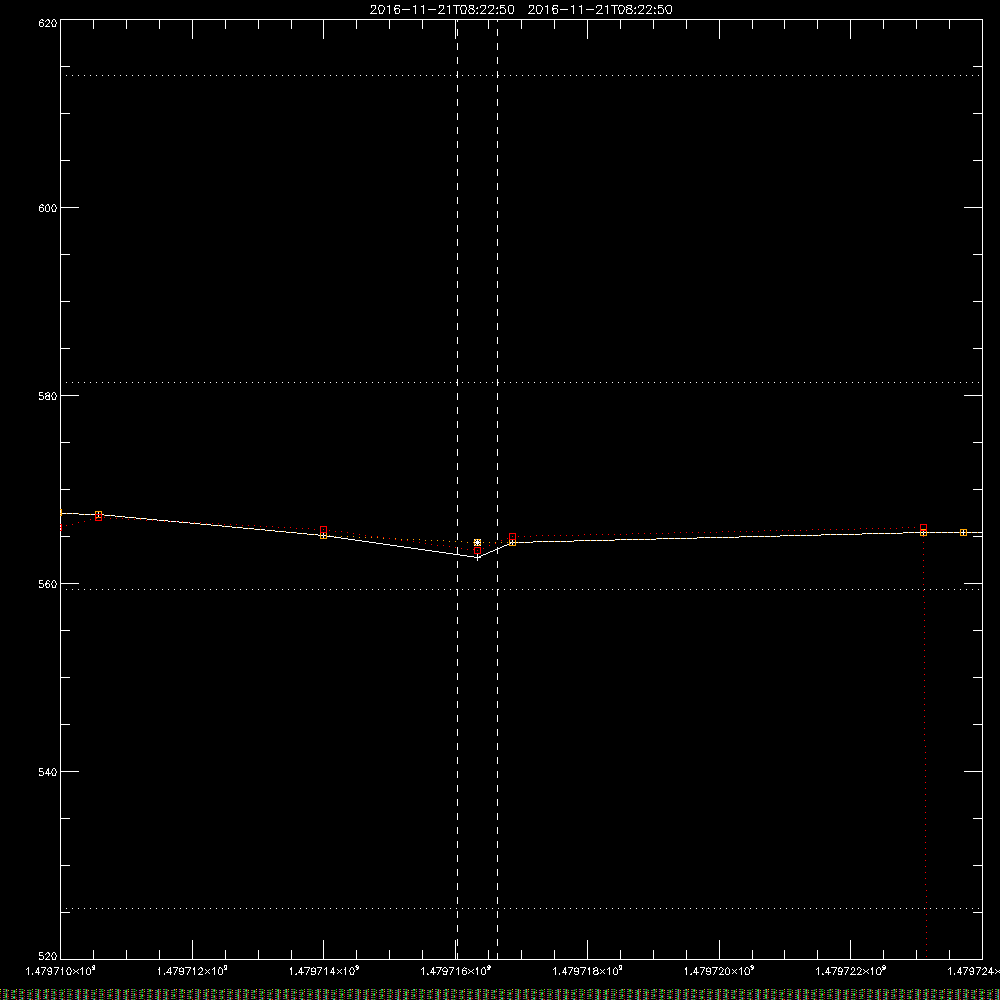This screenshot has width=1000, height=1000.
Task: Click the 560 y-axis label
Action: (48, 584)
